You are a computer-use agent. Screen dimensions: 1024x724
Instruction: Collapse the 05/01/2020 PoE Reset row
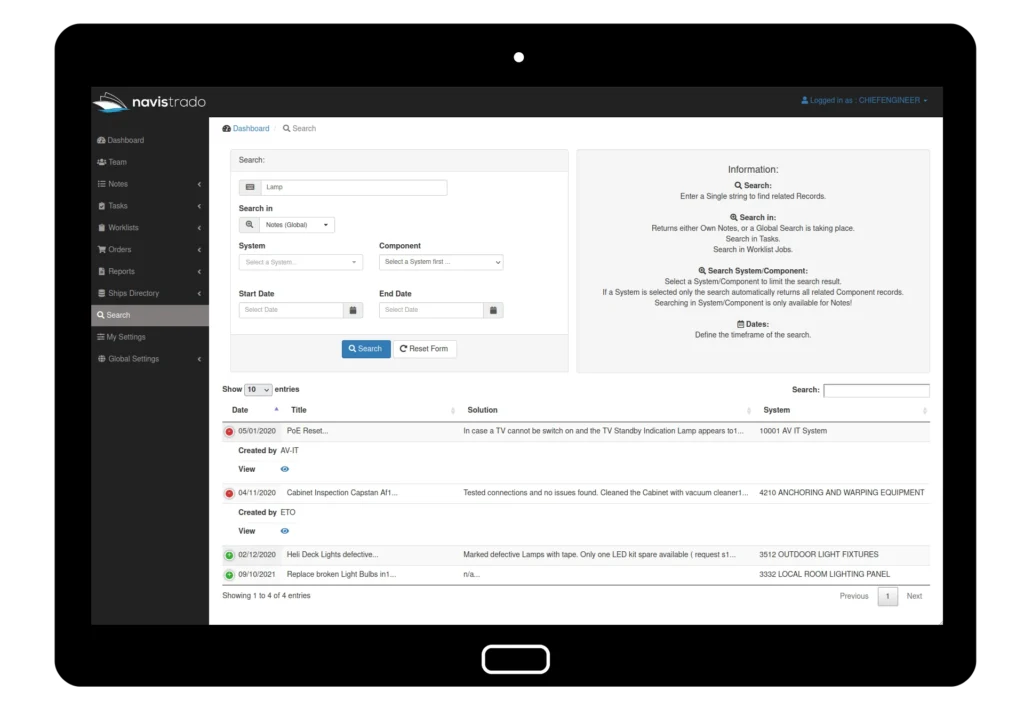click(229, 432)
